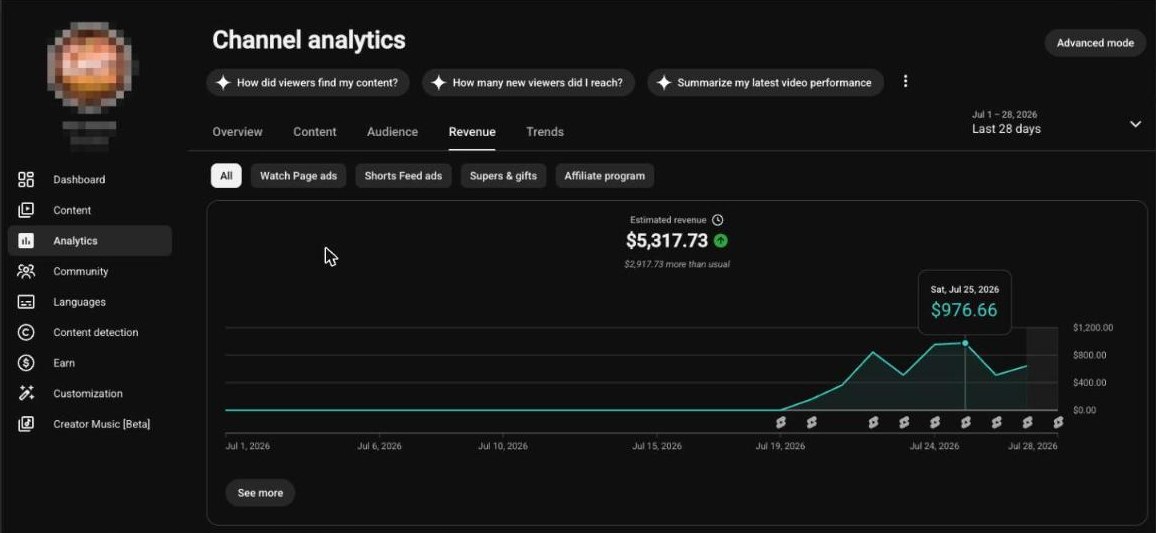Go to Content in the left sidebar
Image resolution: width=1156 pixels, height=533 pixels.
[x=89, y=210]
